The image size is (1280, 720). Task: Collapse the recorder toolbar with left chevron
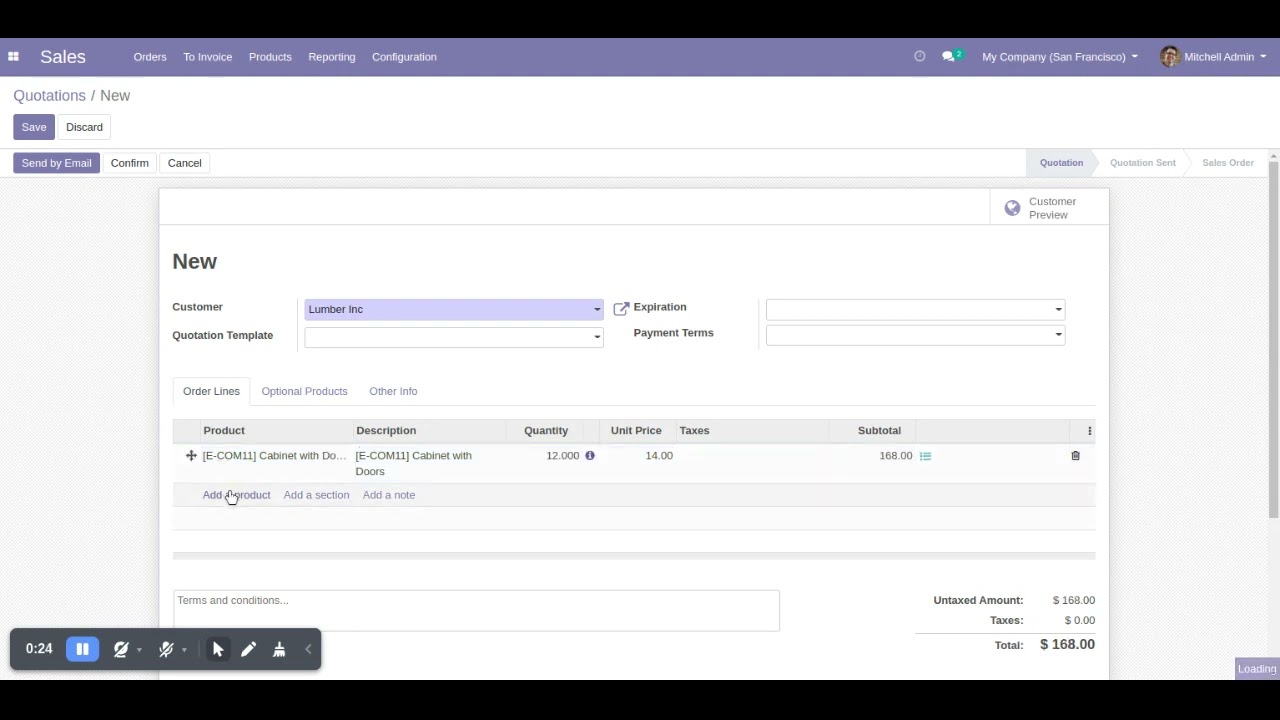pyautogui.click(x=308, y=649)
